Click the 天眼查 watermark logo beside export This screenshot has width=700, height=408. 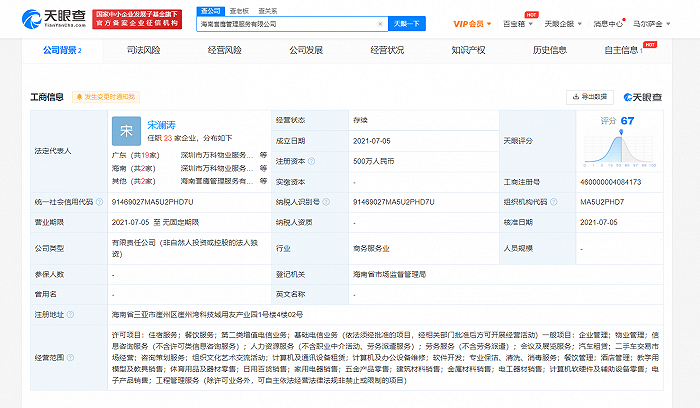(641, 97)
